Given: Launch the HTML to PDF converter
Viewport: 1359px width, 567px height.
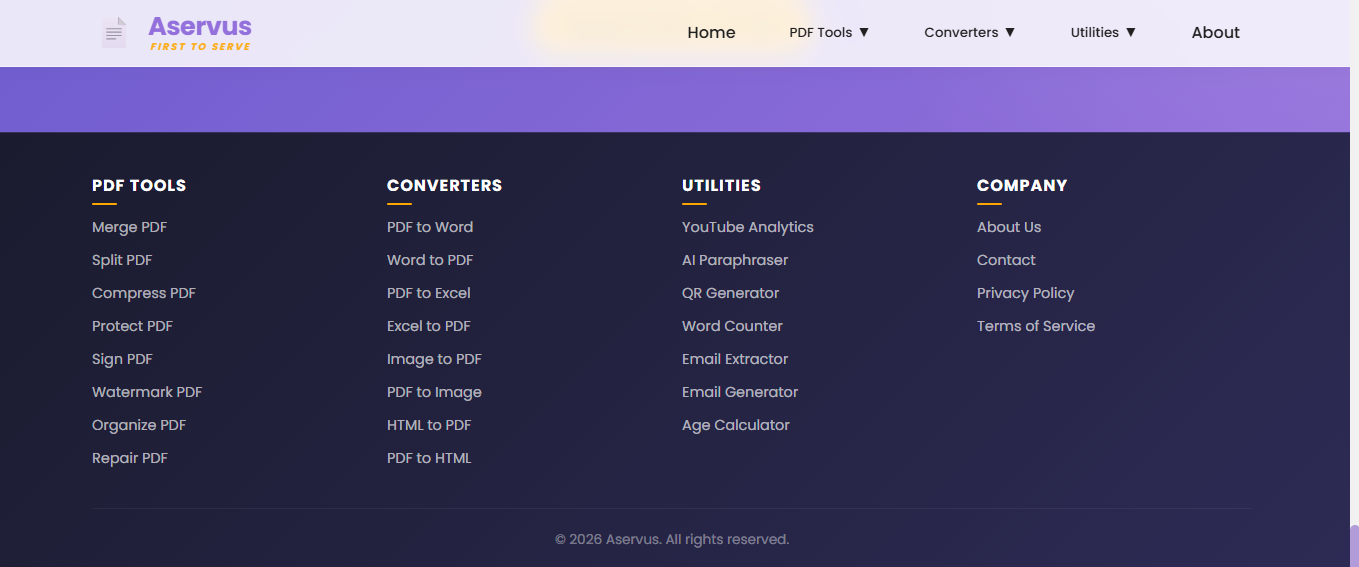Looking at the screenshot, I should click(429, 425).
